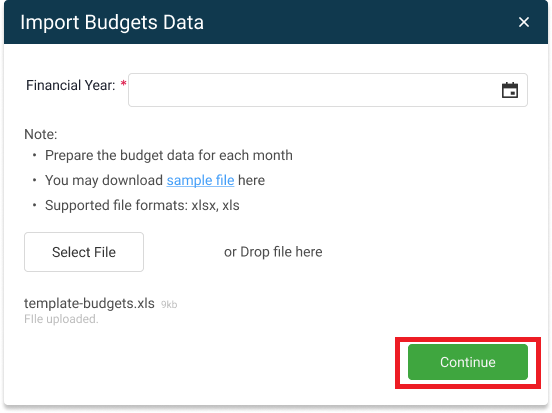
Task: Click 'Supported file formats: xlsx, xls' note
Action: point(142,205)
